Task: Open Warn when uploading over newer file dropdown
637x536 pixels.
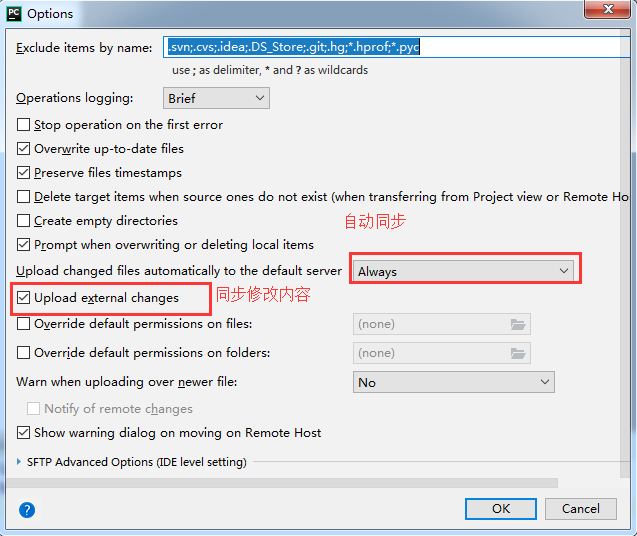Action: tap(453, 382)
